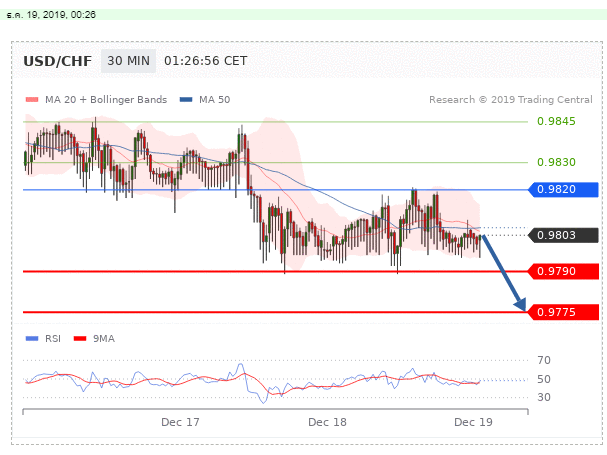Click the RSI legend swatch
Viewport: 607px width, 455px height.
pyautogui.click(x=32, y=338)
